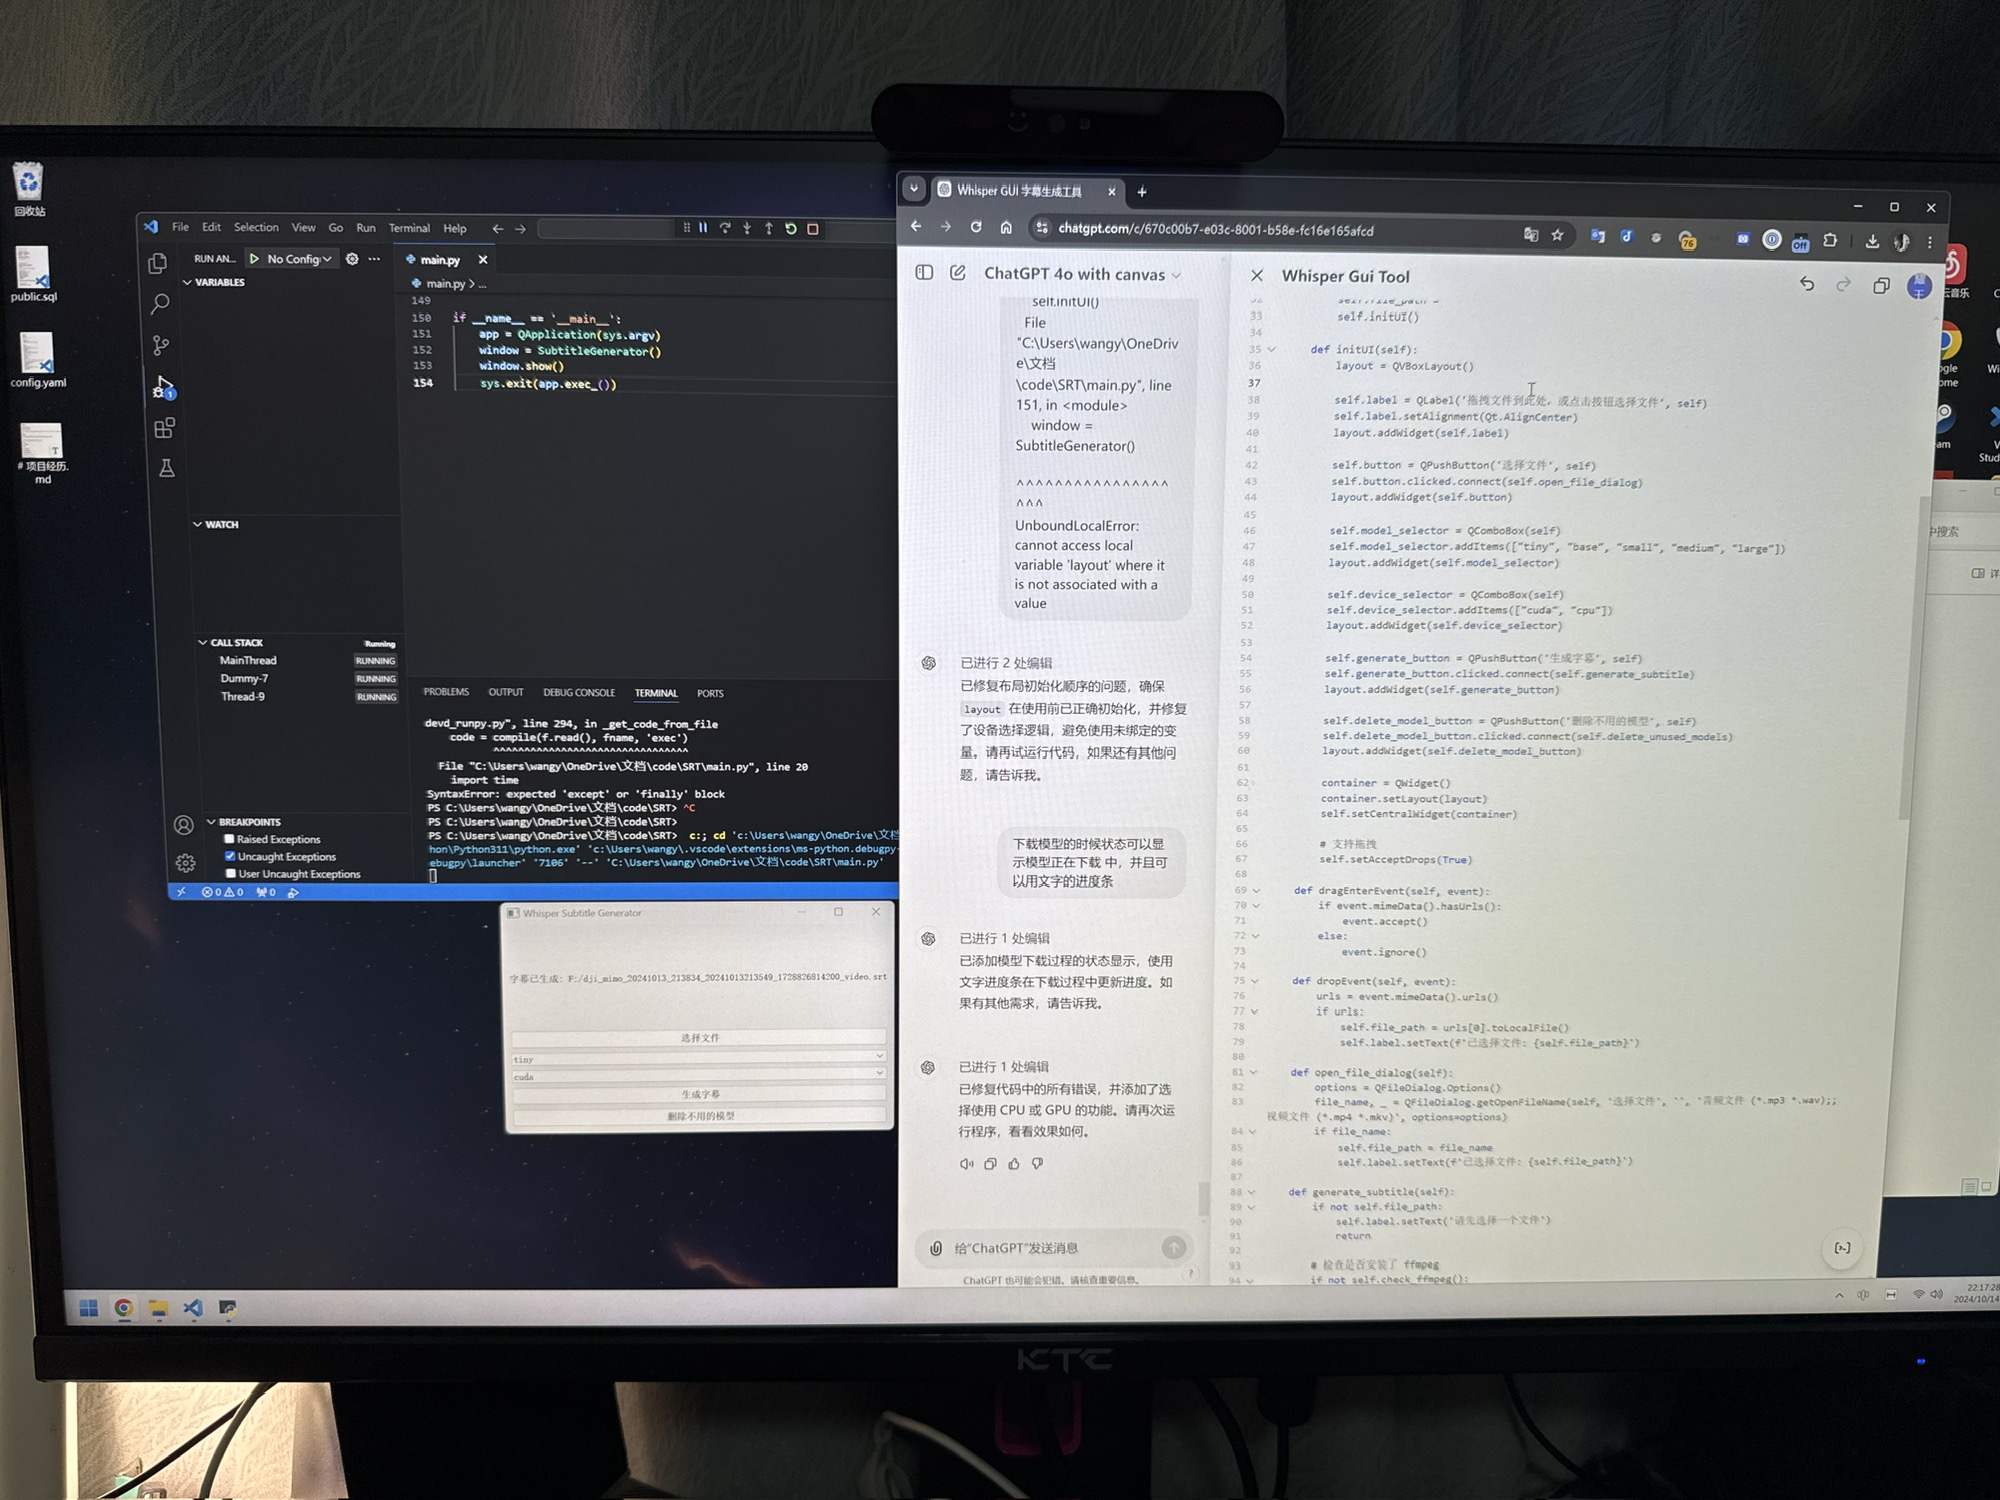Copy the canvas code contents
The height and width of the screenshot is (1500, 2000).
click(1881, 286)
